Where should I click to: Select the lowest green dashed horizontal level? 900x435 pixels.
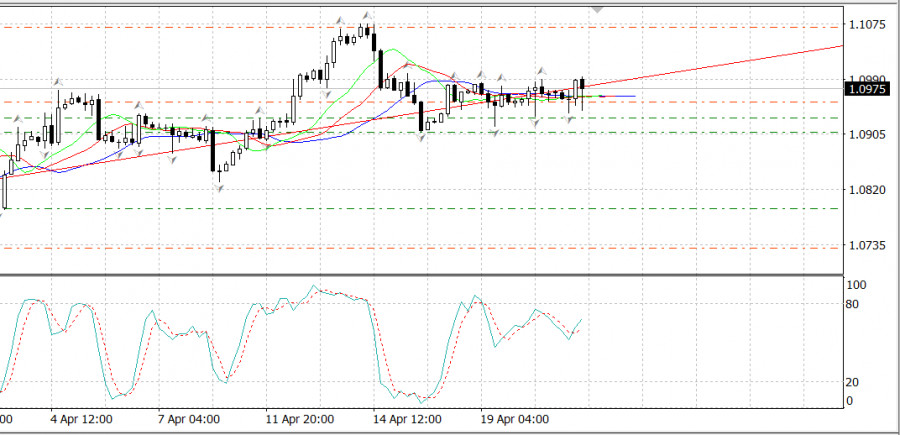[420, 209]
